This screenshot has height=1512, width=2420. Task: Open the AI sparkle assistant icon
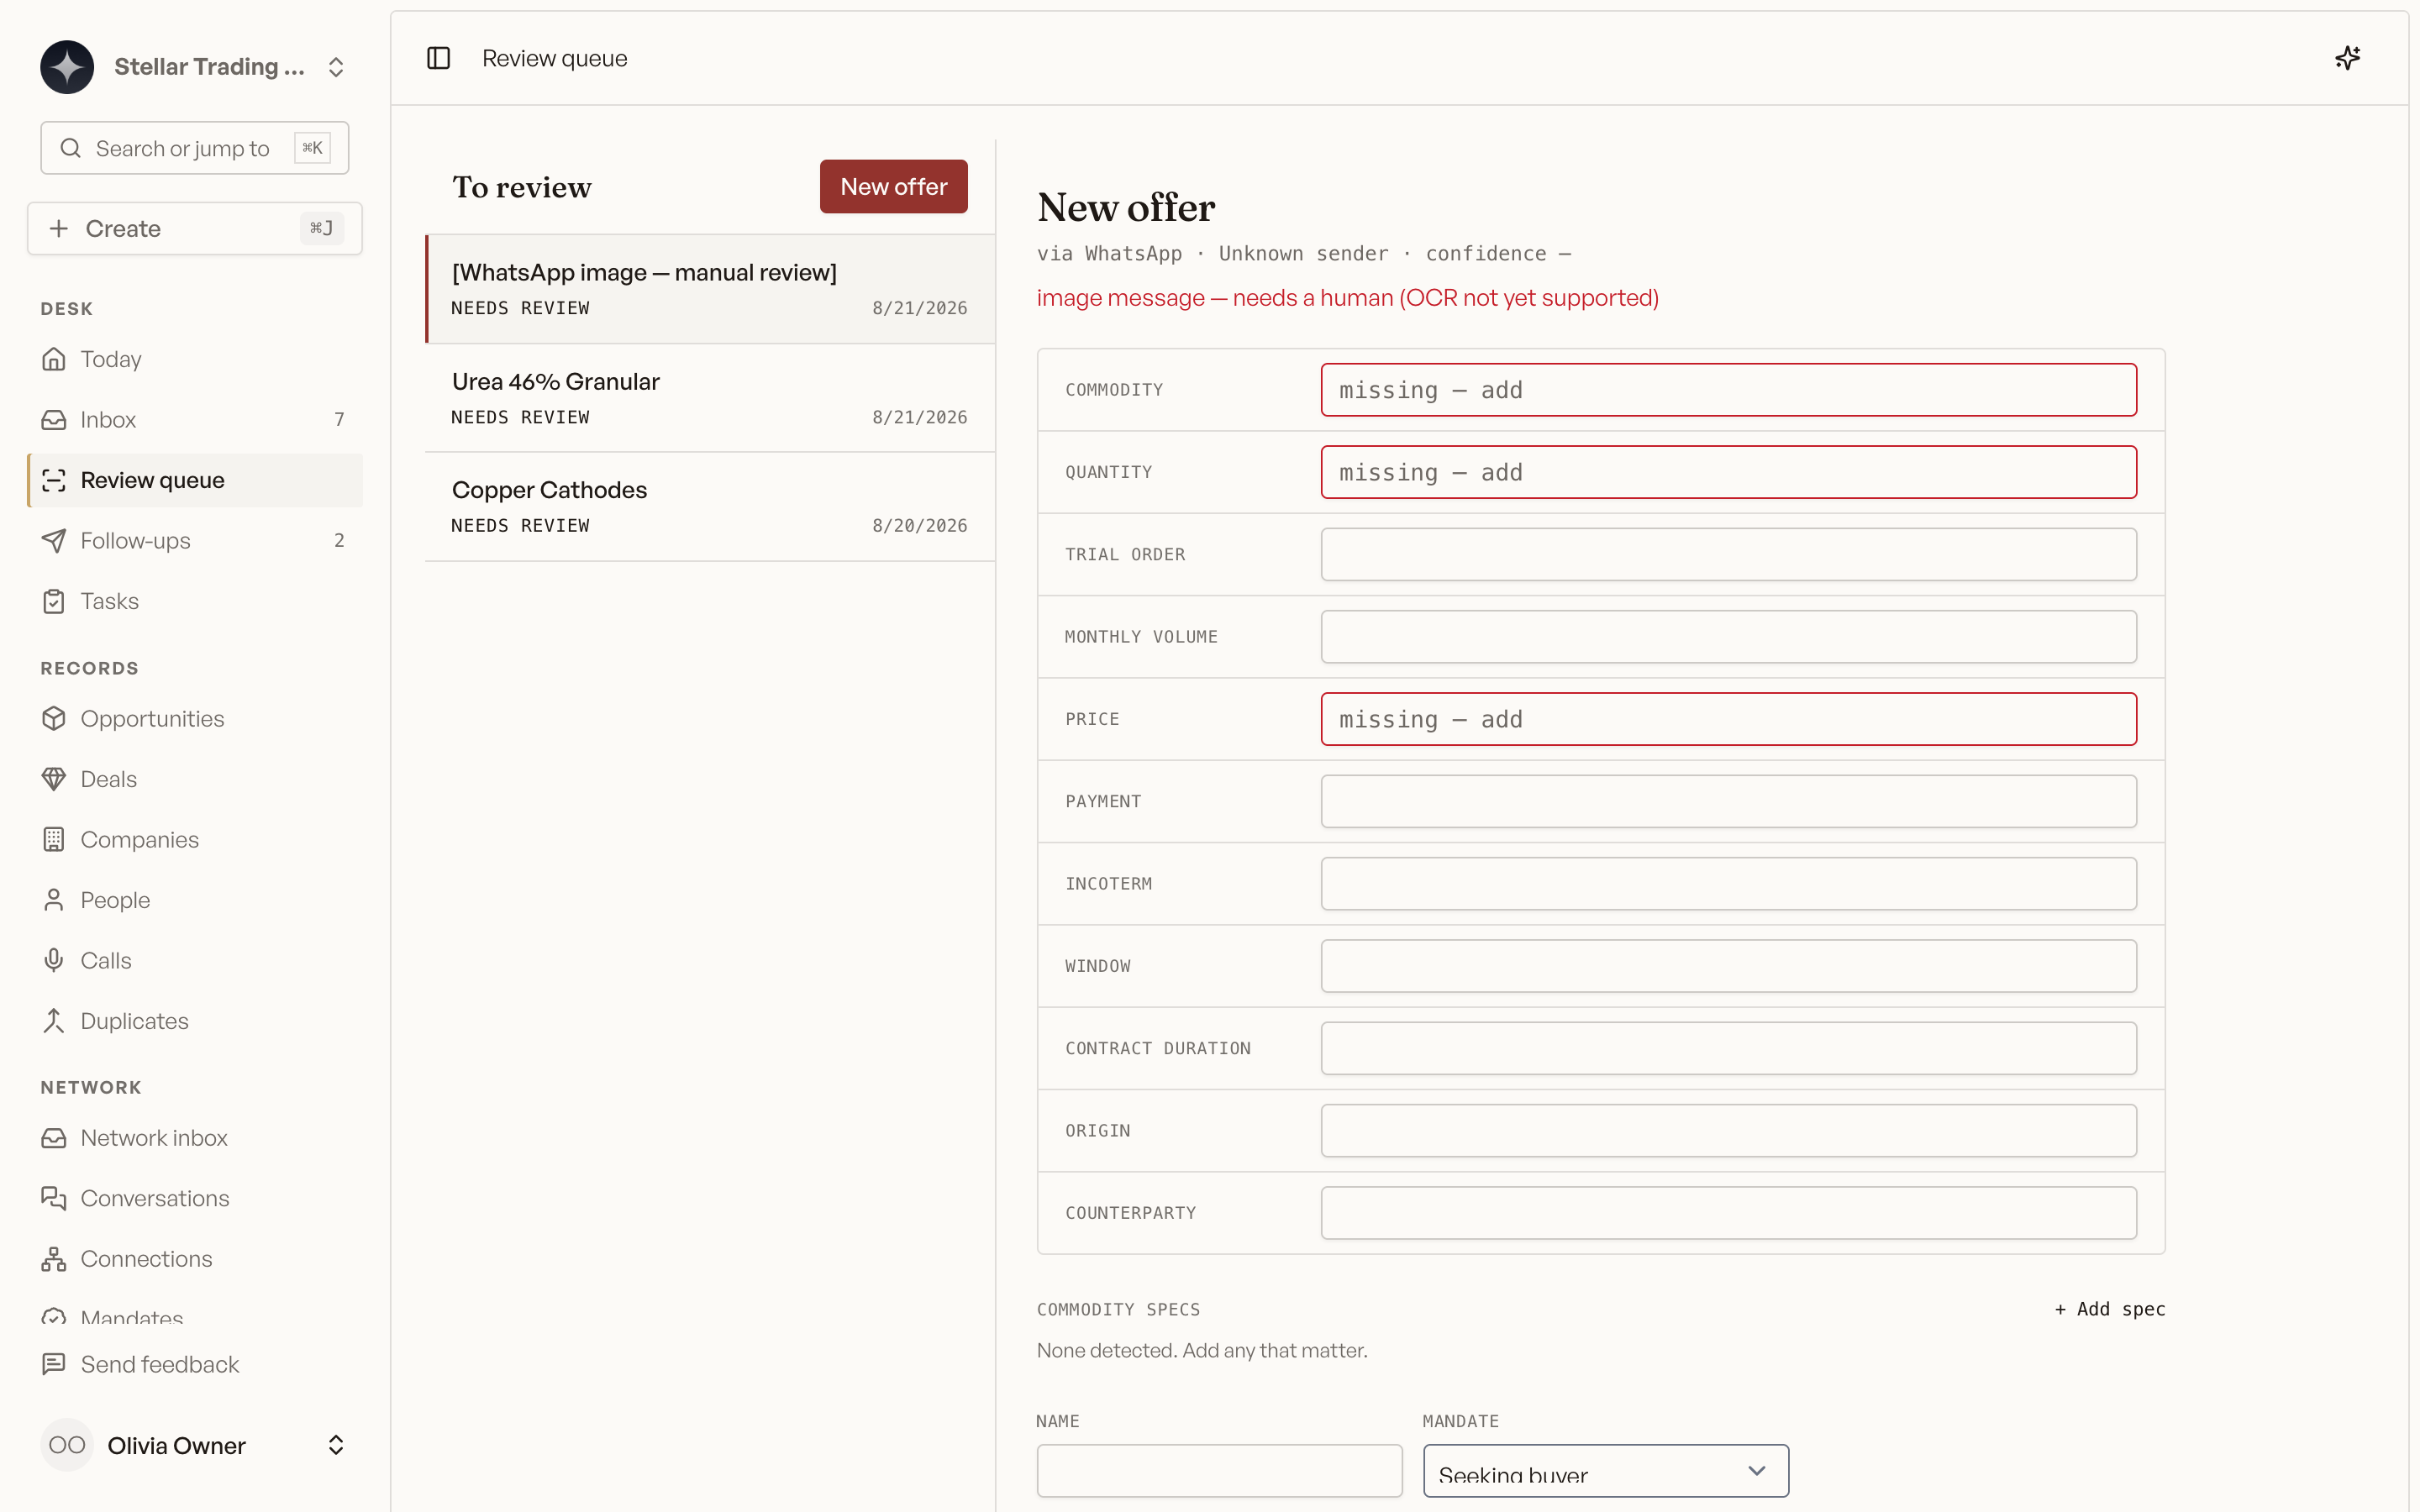tap(2347, 58)
